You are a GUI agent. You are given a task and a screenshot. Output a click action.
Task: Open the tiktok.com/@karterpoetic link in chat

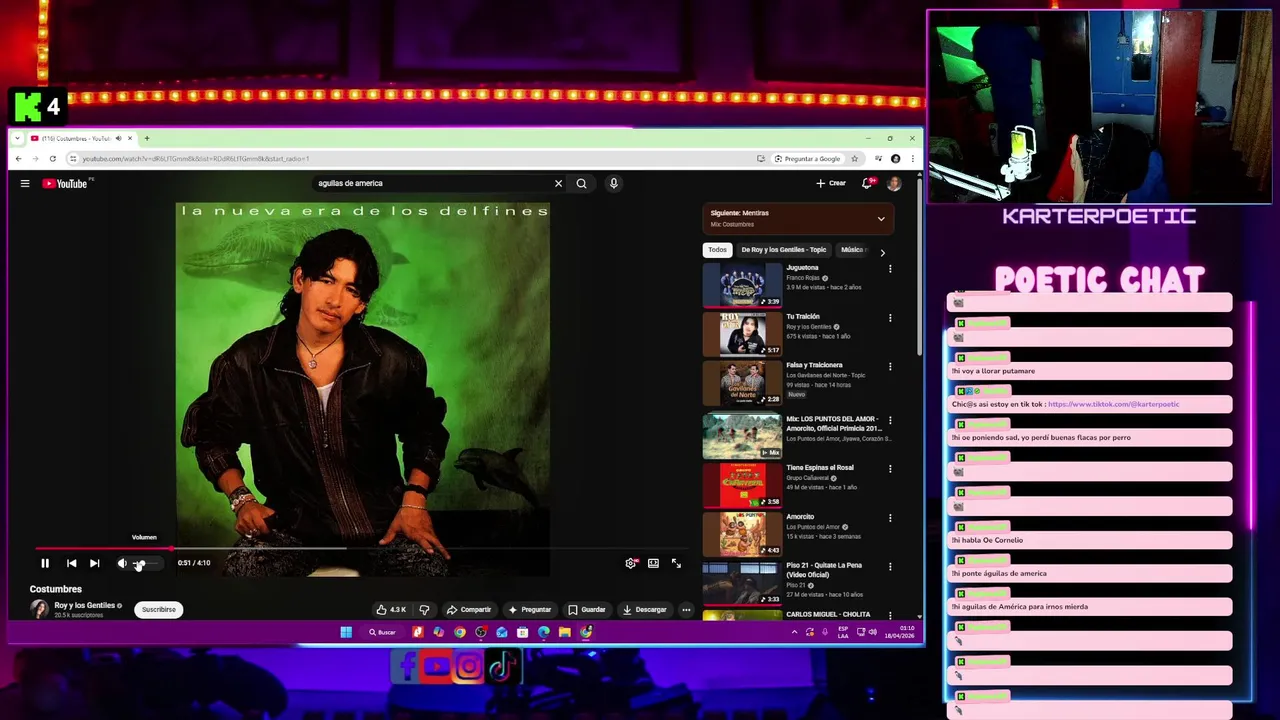(x=1113, y=404)
